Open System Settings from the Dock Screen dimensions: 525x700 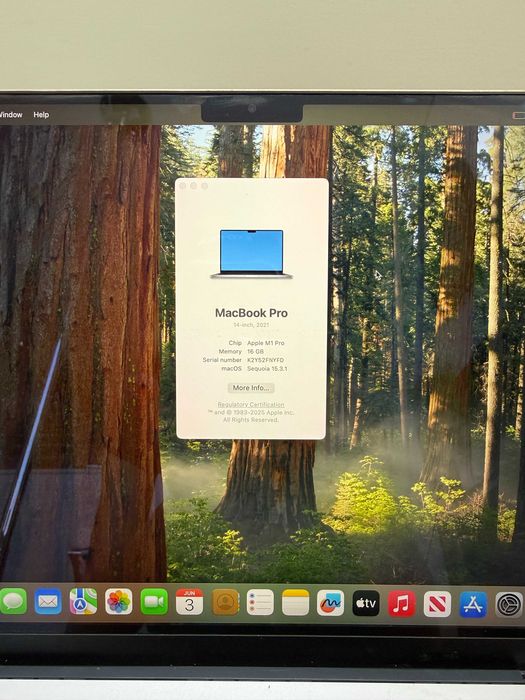[509, 605]
